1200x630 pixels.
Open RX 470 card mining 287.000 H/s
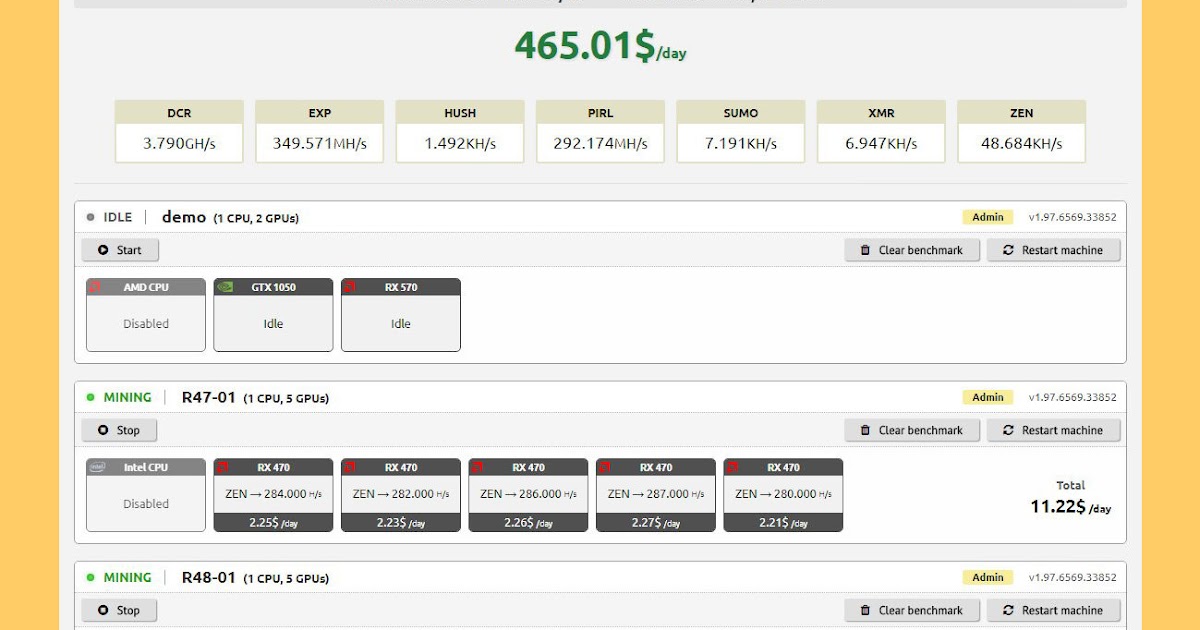(656, 495)
